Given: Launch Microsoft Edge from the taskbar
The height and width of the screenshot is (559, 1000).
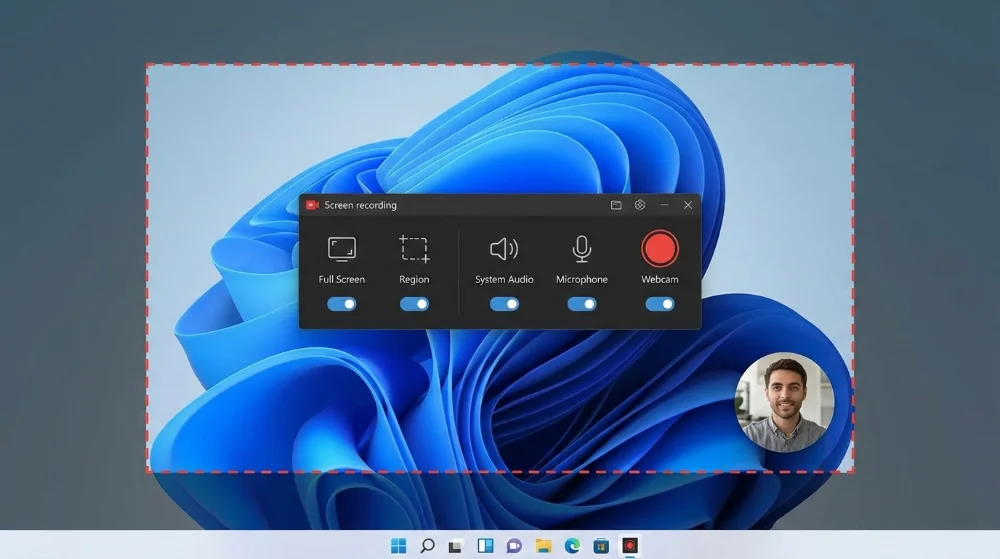Looking at the screenshot, I should (572, 545).
